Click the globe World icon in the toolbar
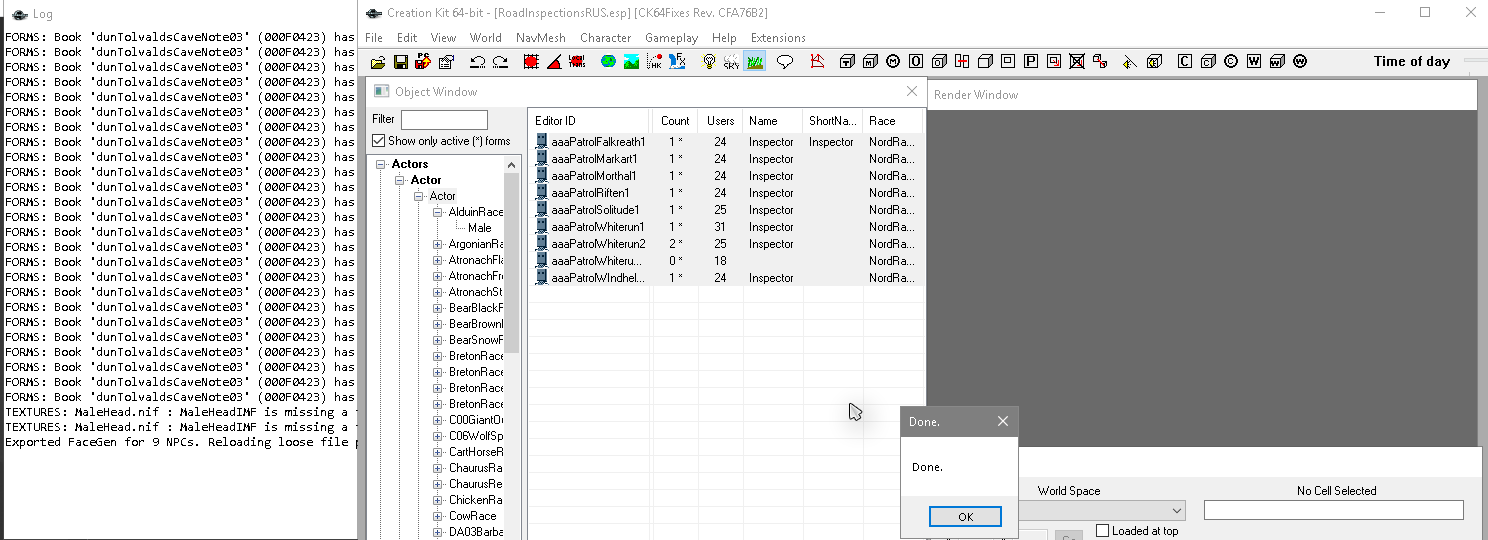 point(608,62)
